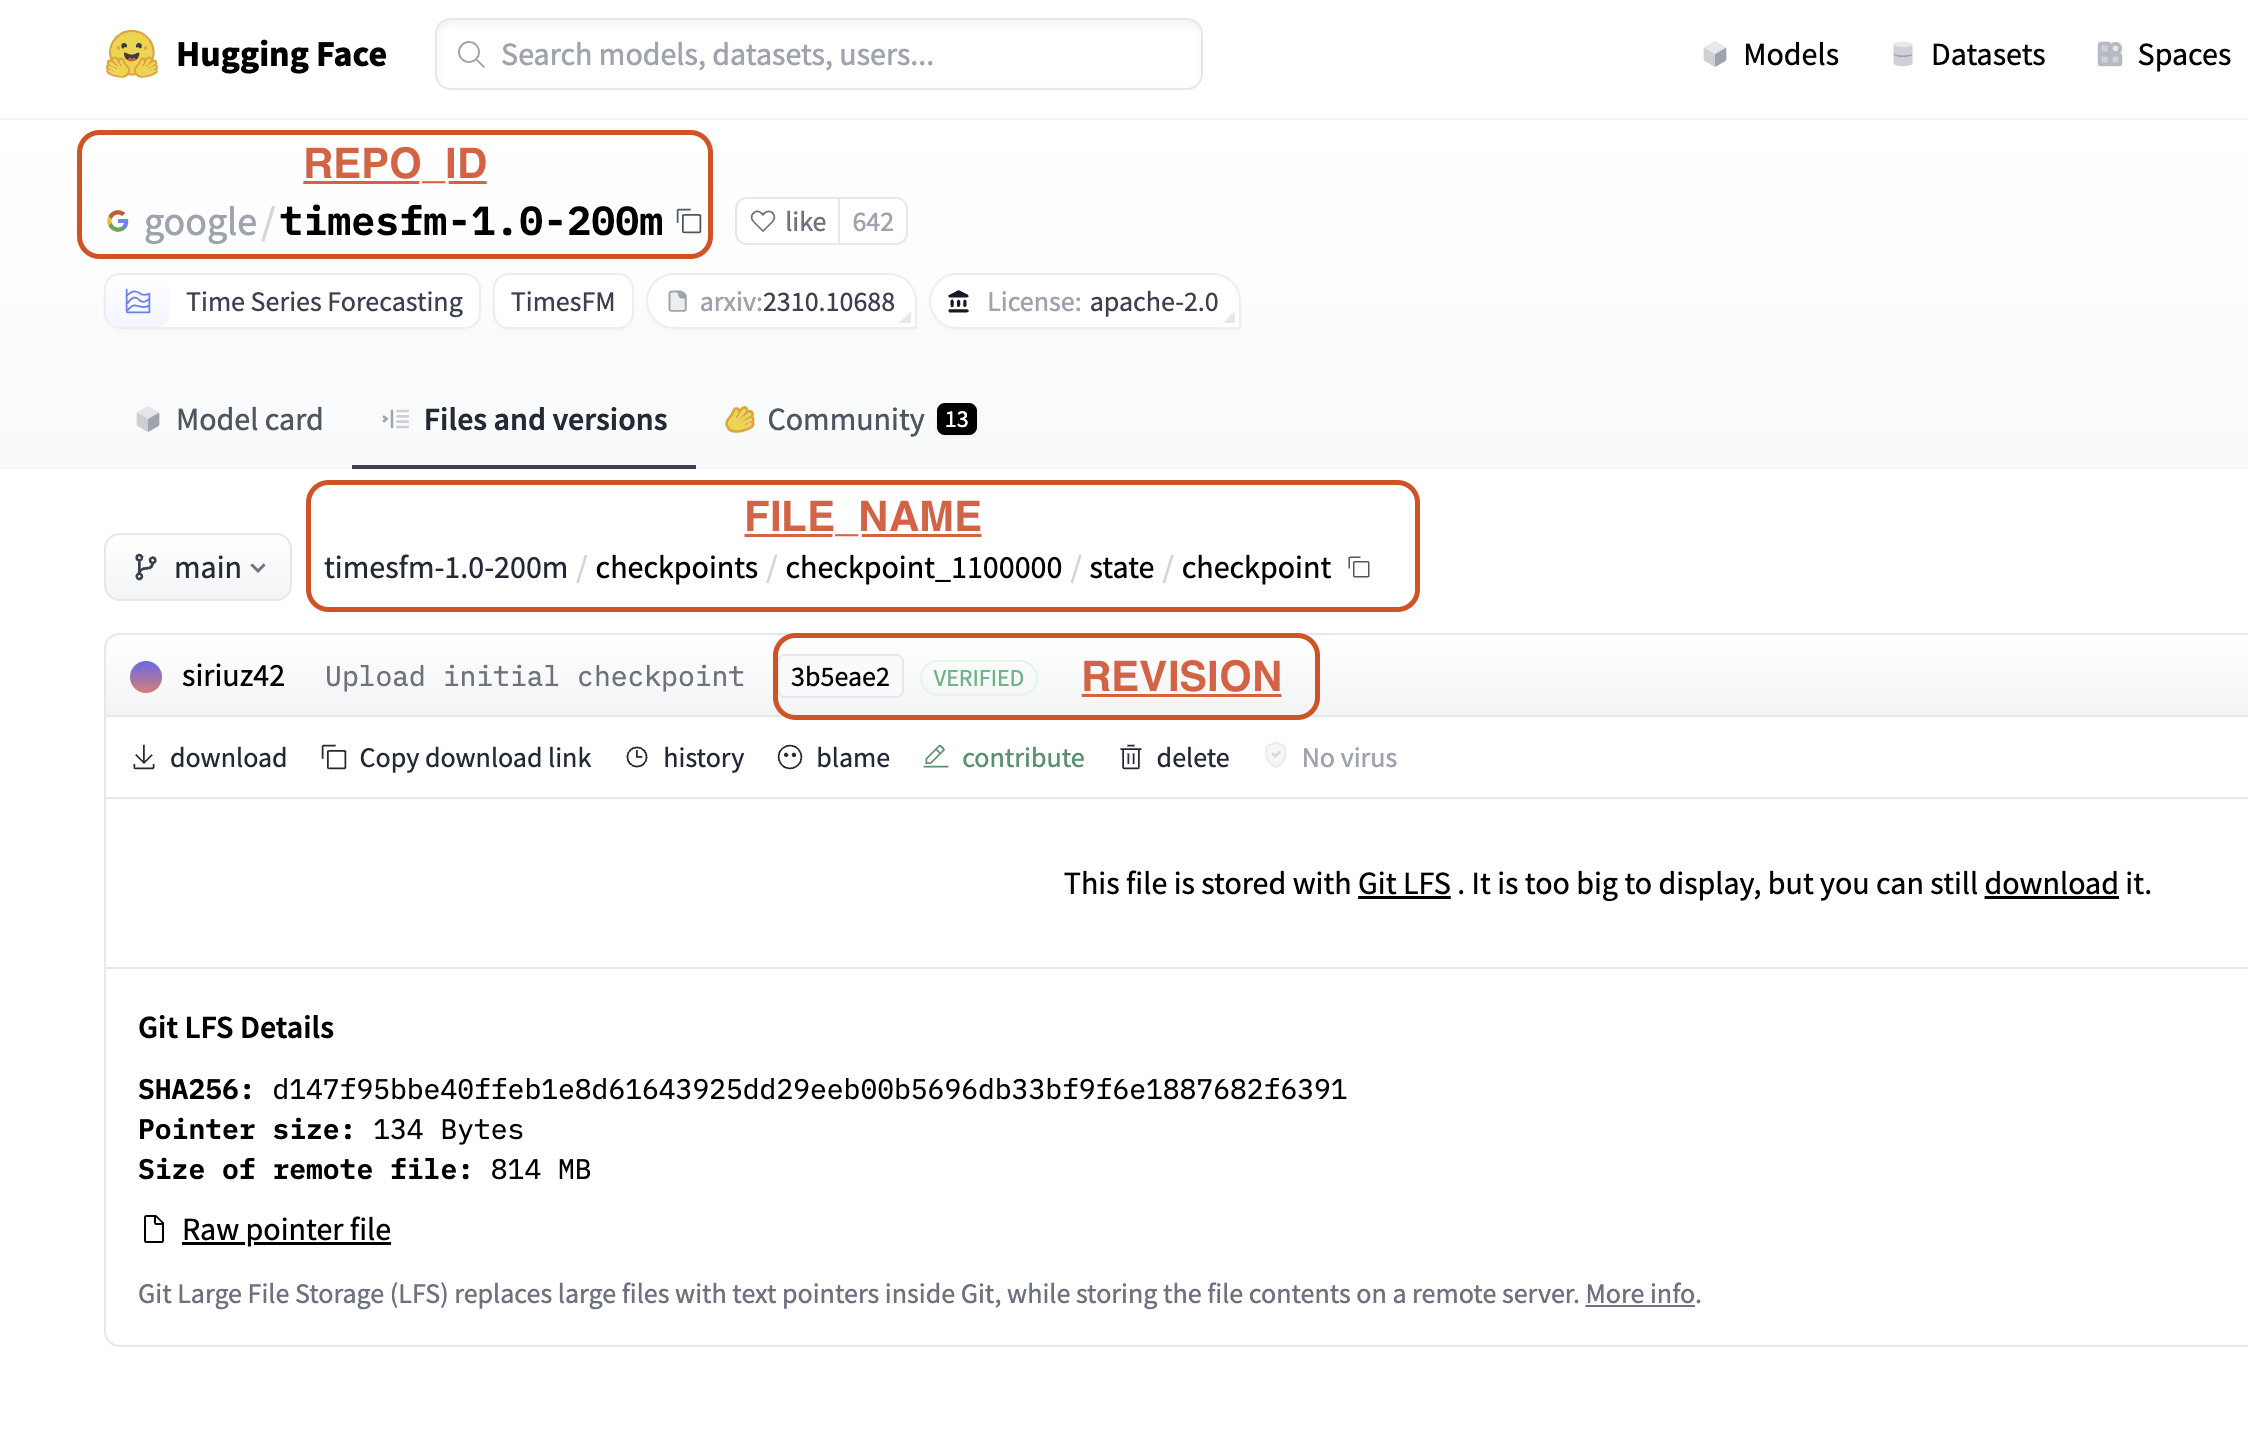
Task: Focus the Search models, datasets, users field
Action: [x=819, y=54]
